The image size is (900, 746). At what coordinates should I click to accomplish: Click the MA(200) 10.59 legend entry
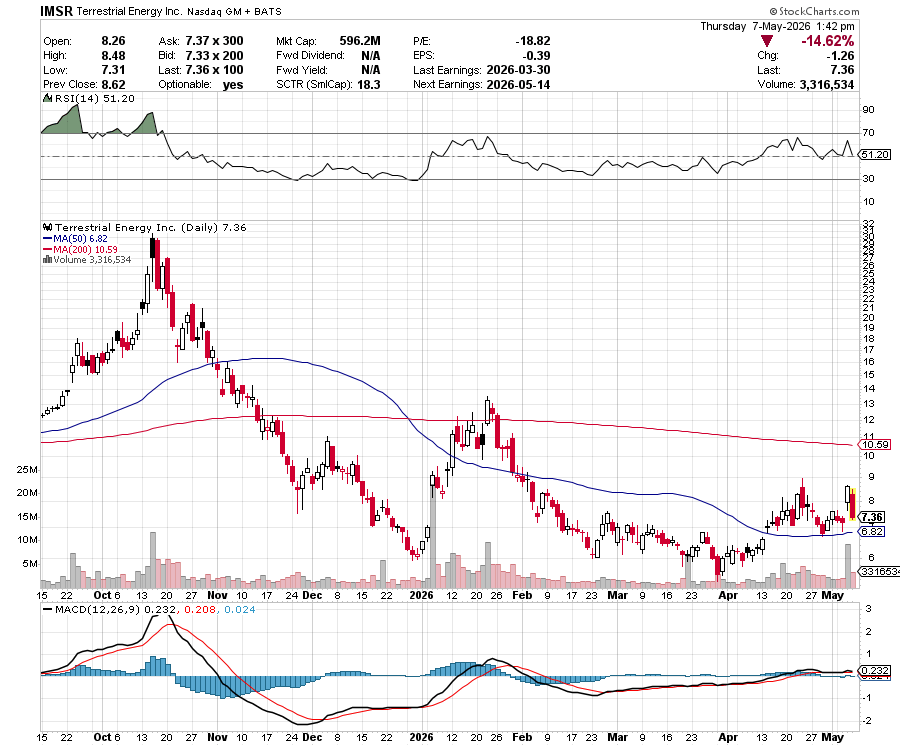pos(80,249)
